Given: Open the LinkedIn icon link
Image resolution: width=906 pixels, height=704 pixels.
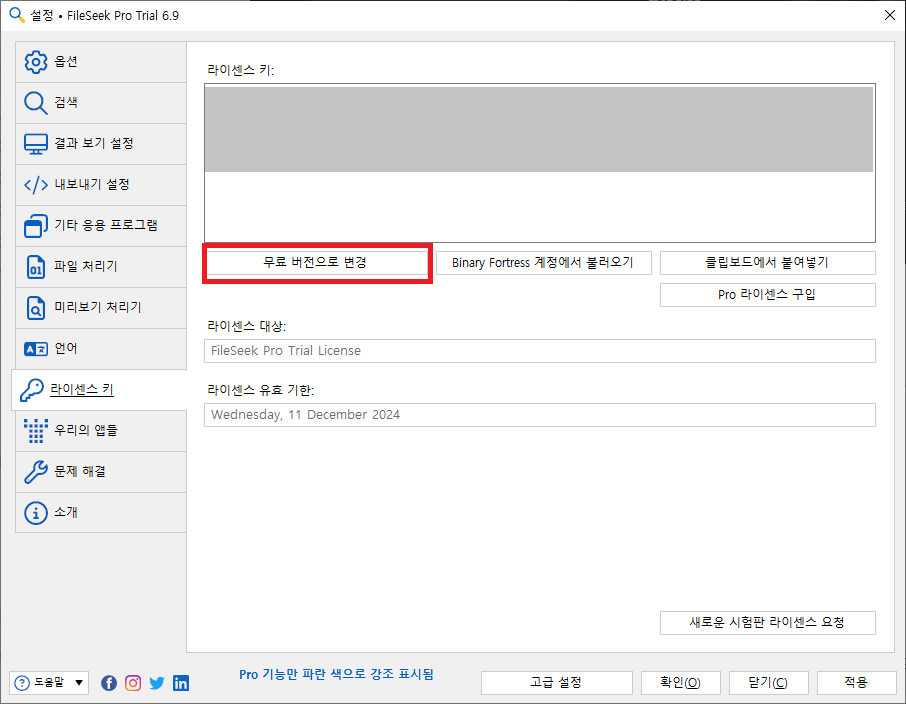Looking at the screenshot, I should pos(181,683).
